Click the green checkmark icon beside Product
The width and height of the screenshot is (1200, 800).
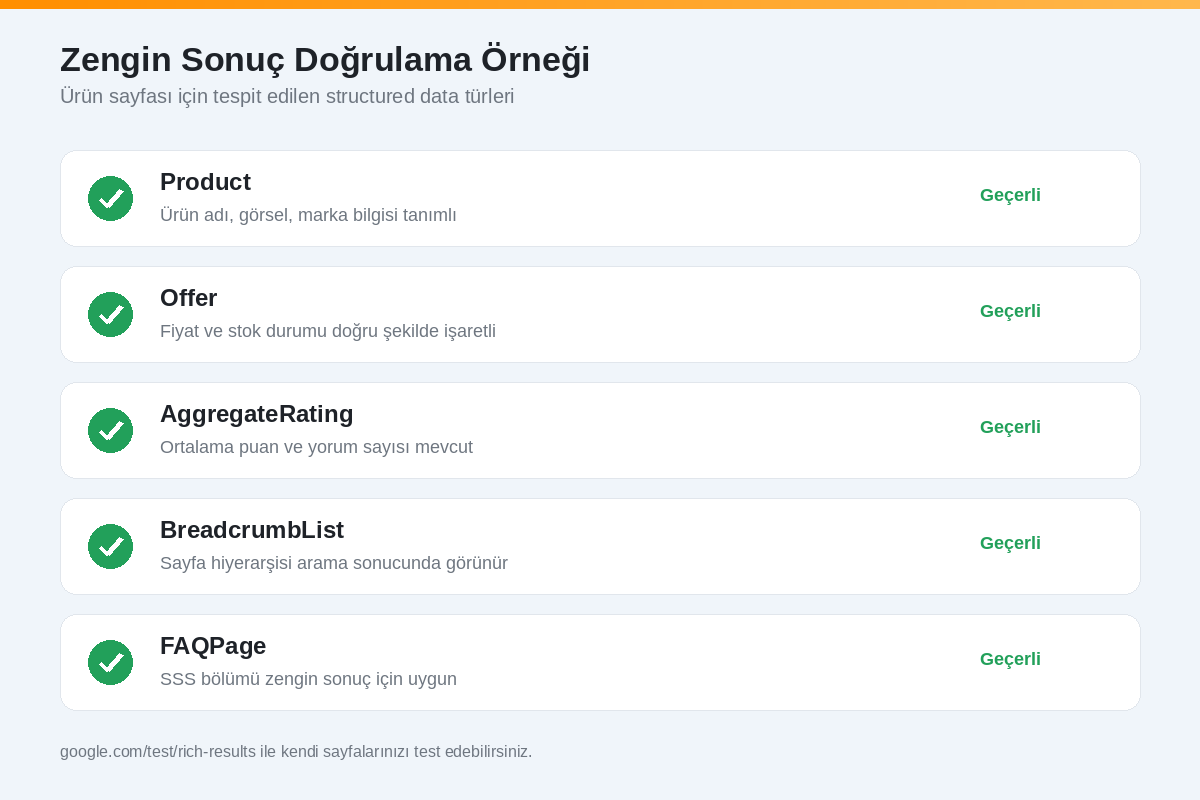(x=110, y=198)
